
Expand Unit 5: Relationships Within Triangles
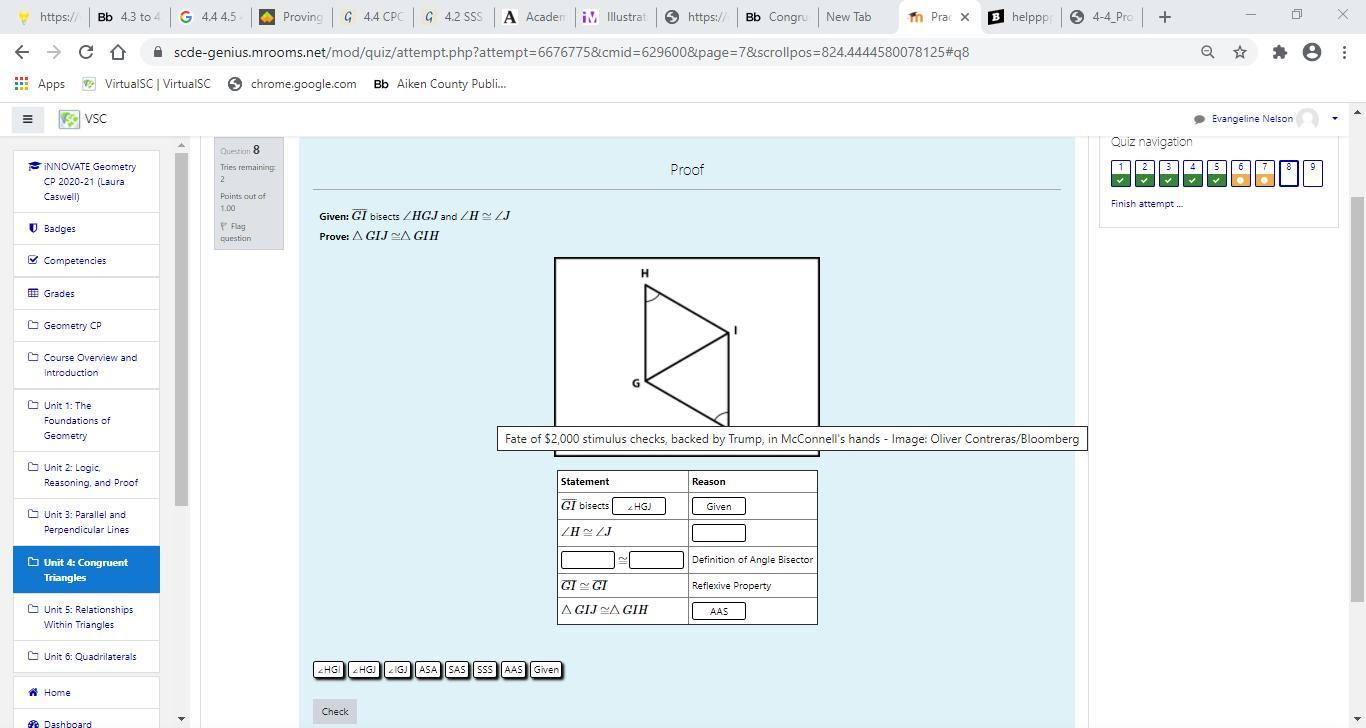tap(87, 617)
